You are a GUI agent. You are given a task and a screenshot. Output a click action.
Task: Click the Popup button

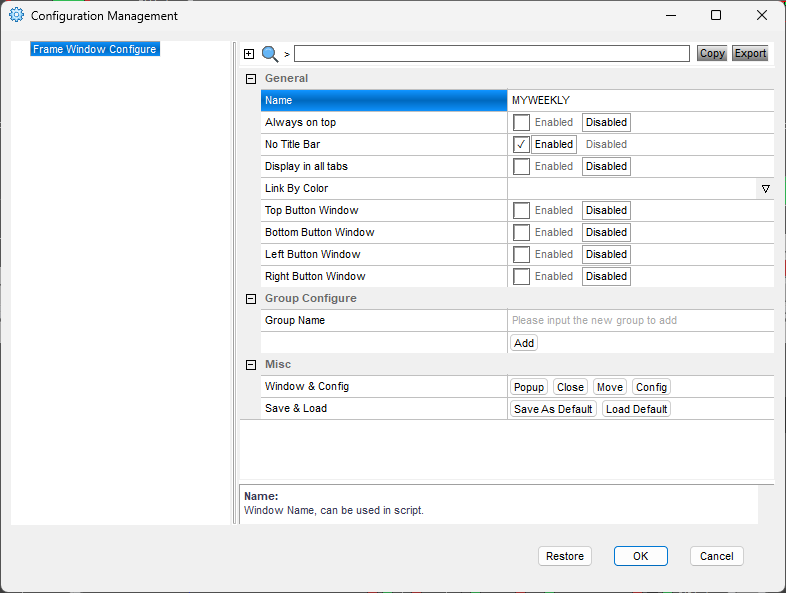pos(529,387)
